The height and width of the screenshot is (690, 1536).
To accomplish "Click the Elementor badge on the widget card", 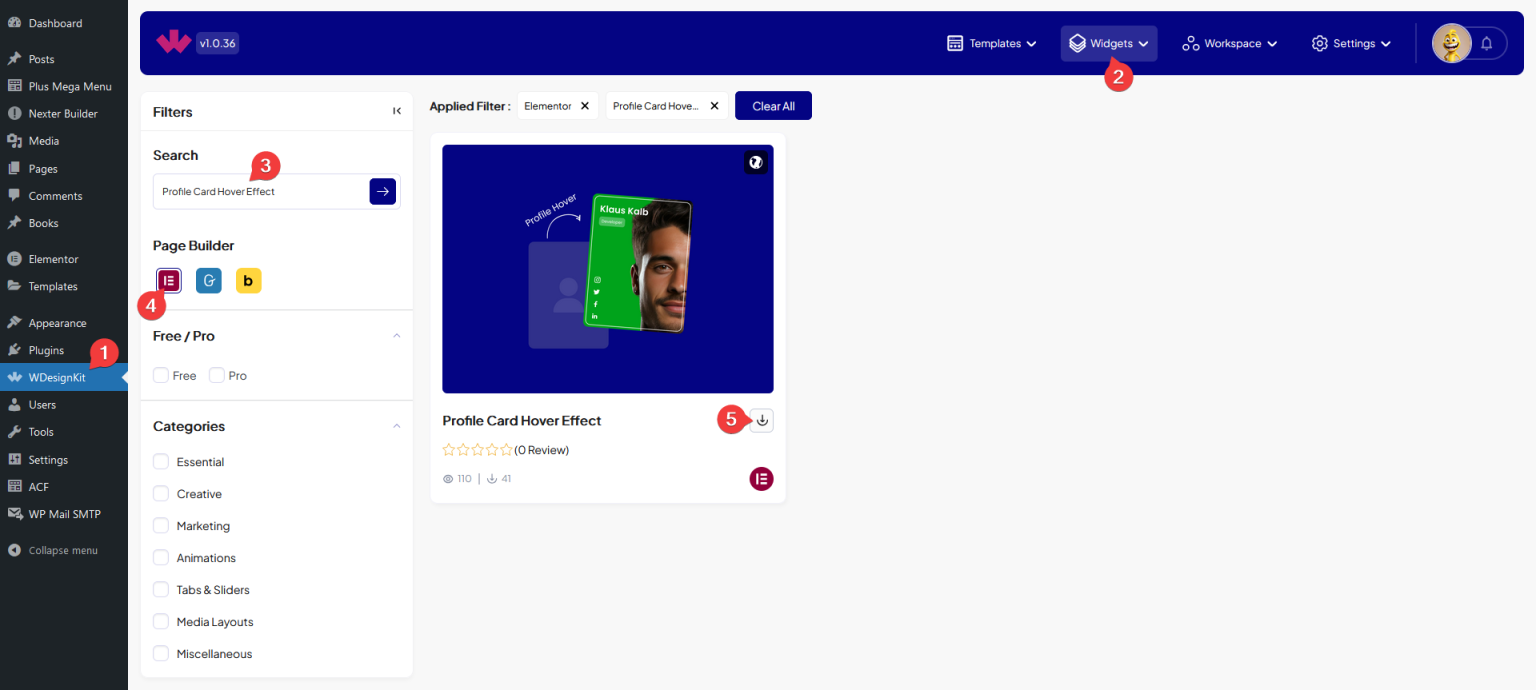I will 761,479.
